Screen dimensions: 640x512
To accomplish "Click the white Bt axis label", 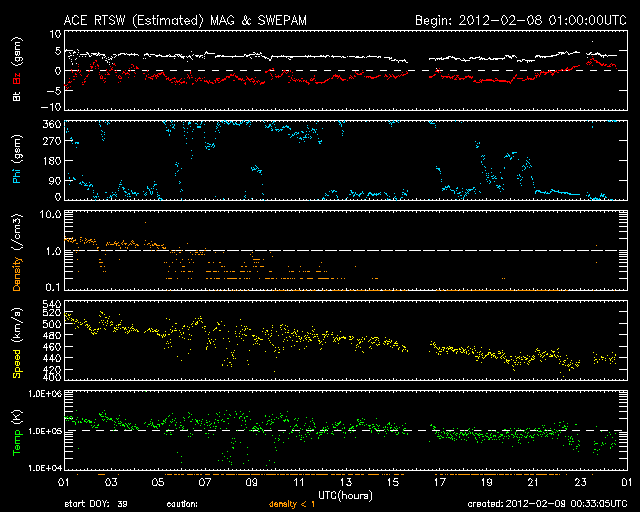I will (16, 97).
